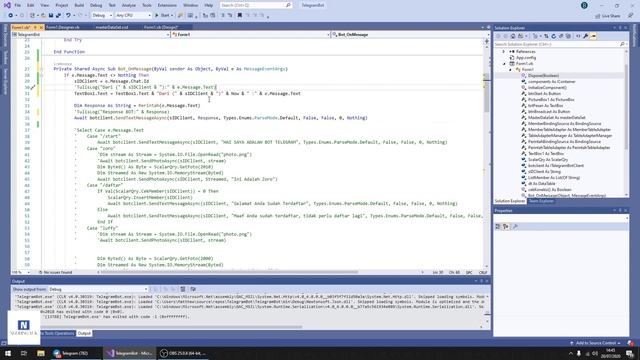The width and height of the screenshot is (640, 360).
Task: Click the Solution Explorer refresh icon
Action: [x=553, y=36]
